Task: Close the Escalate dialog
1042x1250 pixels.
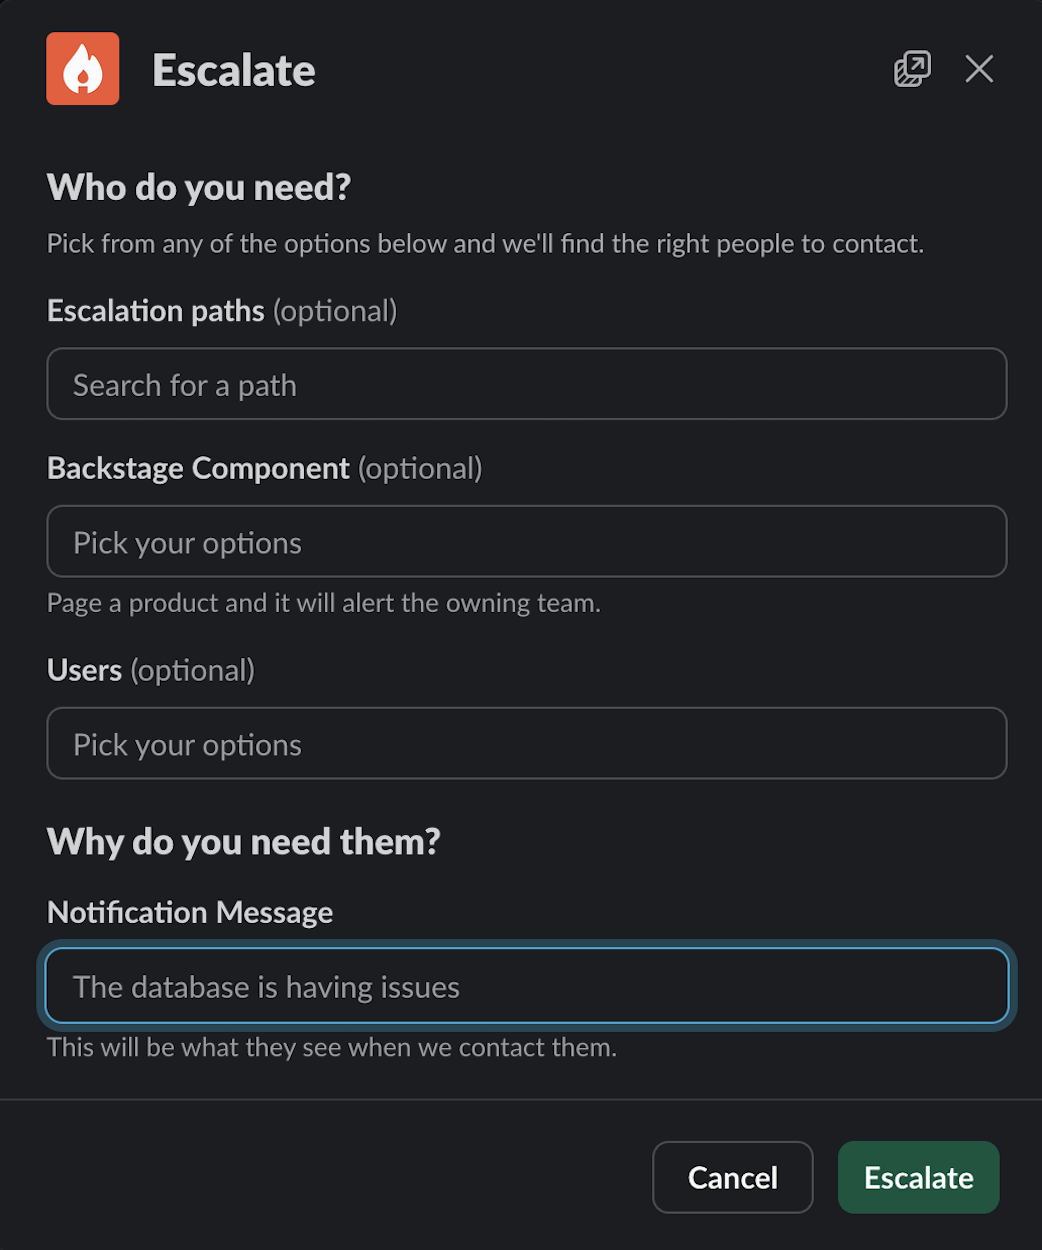Action: click(x=979, y=69)
